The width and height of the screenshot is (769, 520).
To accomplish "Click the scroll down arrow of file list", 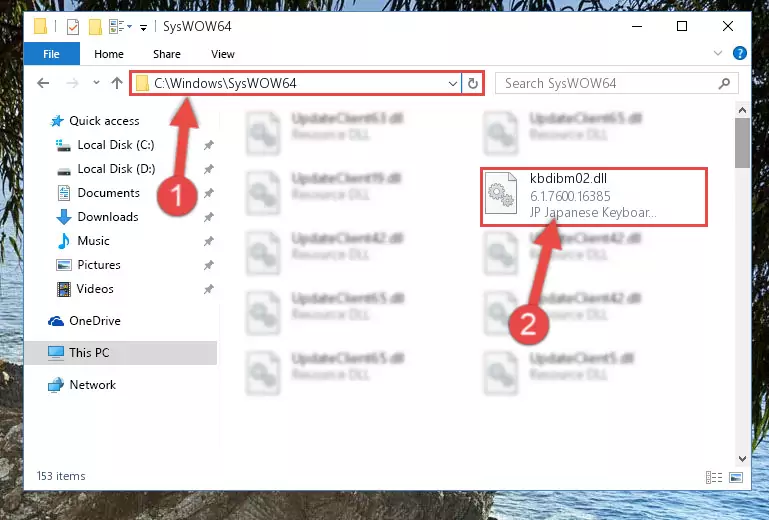I will pyautogui.click(x=743, y=459).
